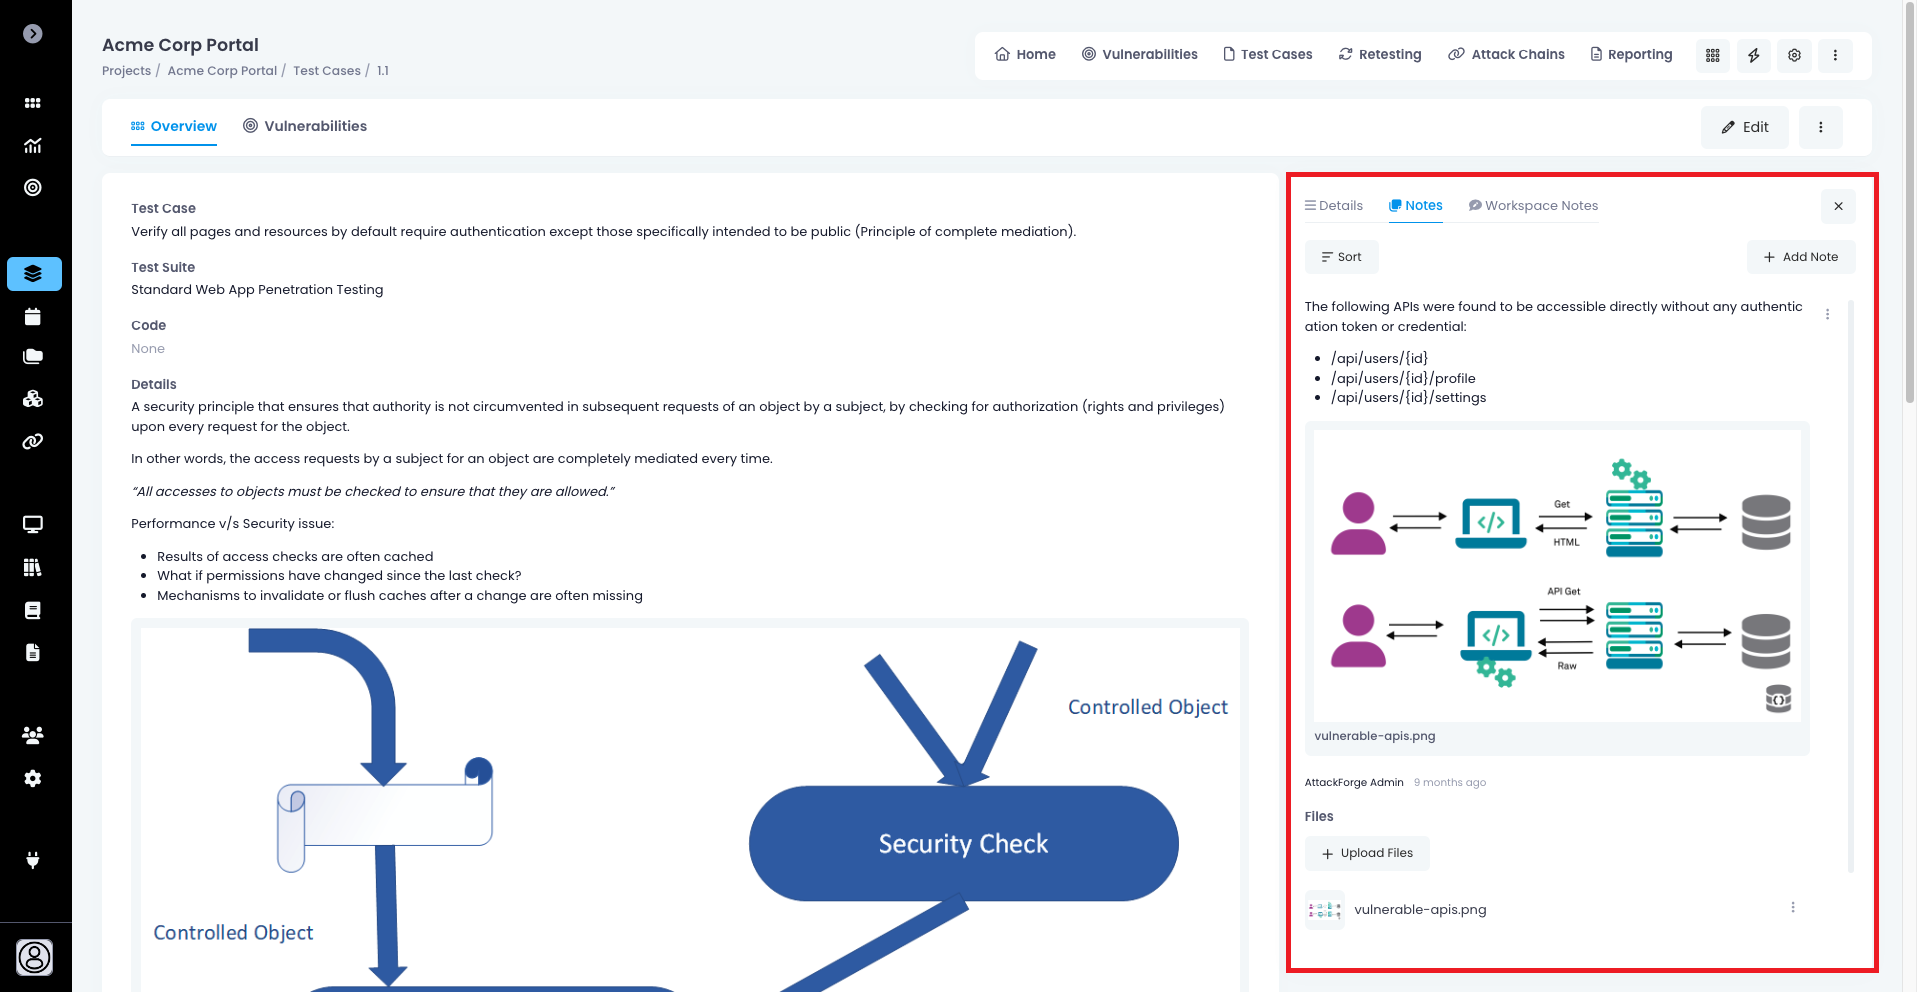Close the notes side panel
1917x992 pixels.
(x=1837, y=206)
